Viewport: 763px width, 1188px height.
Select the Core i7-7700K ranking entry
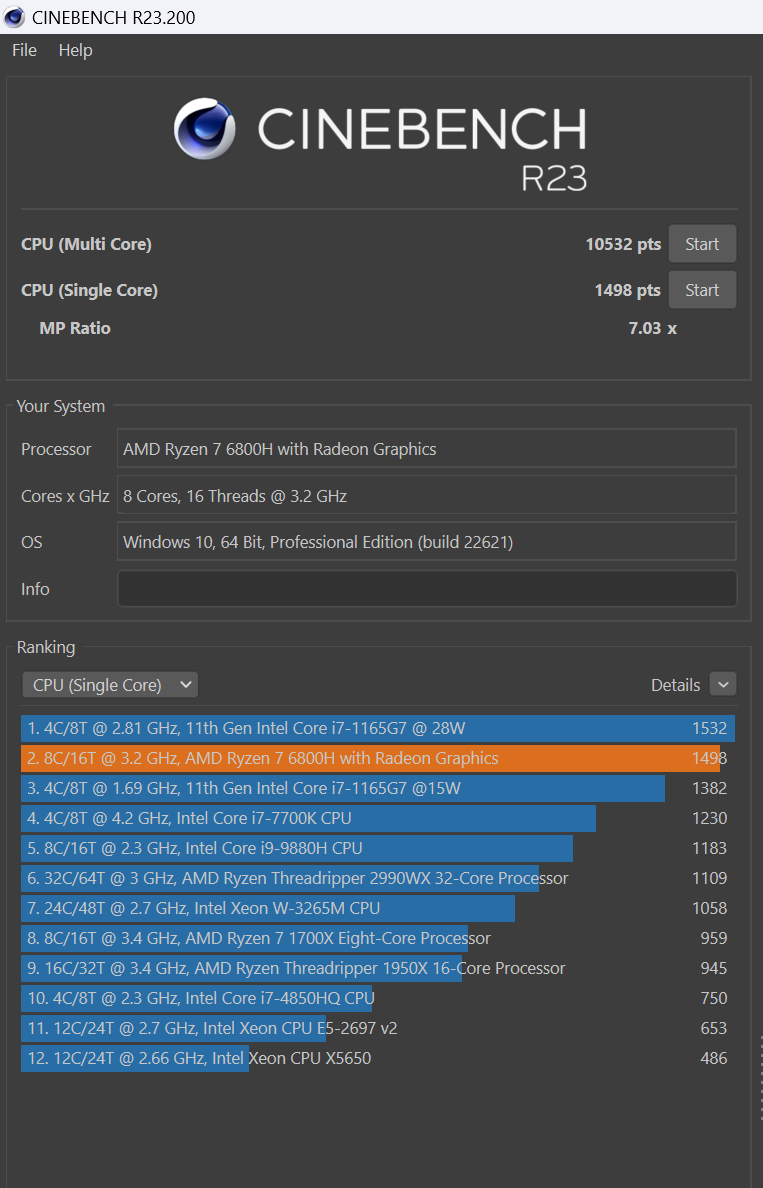377,818
